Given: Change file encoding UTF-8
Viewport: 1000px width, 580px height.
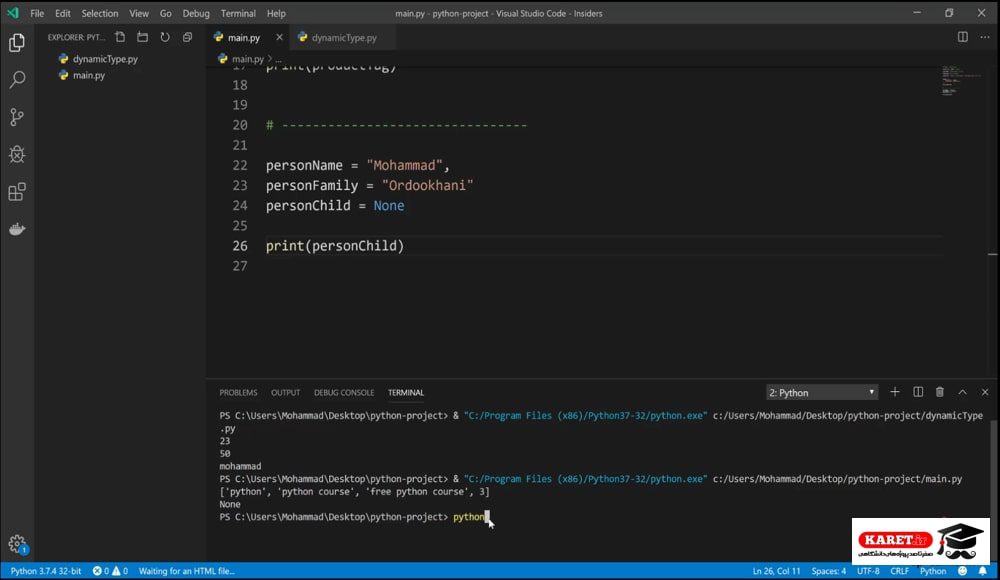Looking at the screenshot, I should [868, 571].
